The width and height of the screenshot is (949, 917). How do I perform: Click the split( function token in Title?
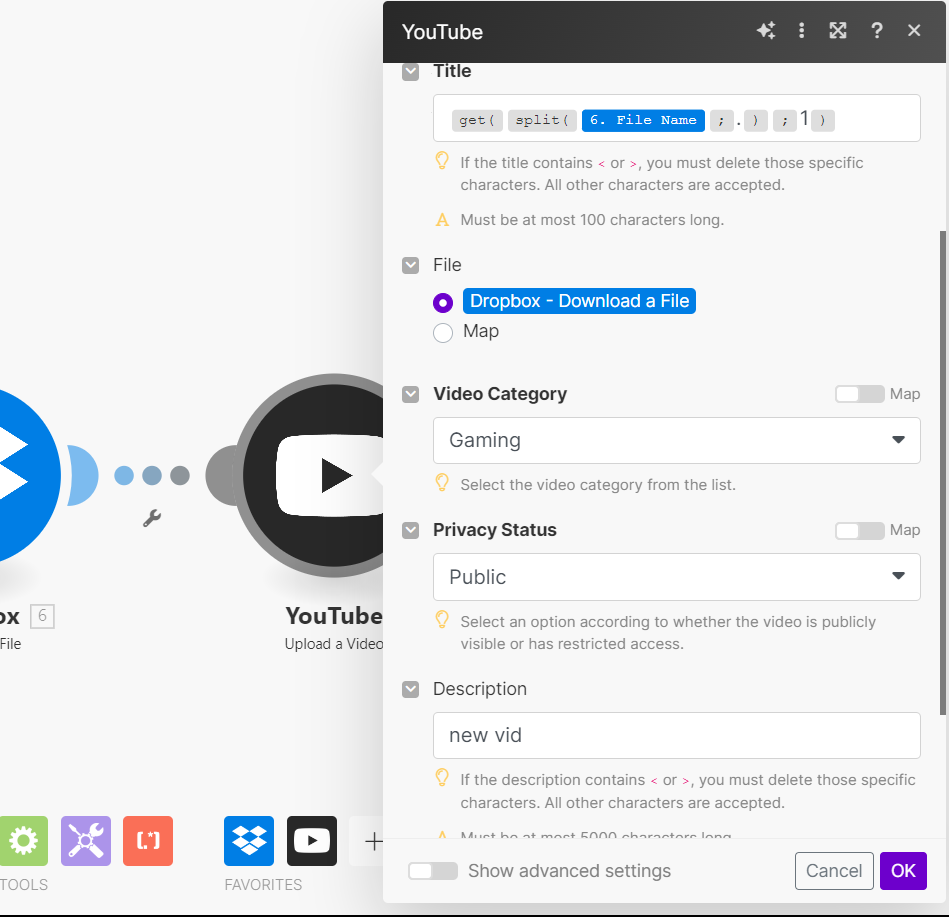click(x=542, y=120)
